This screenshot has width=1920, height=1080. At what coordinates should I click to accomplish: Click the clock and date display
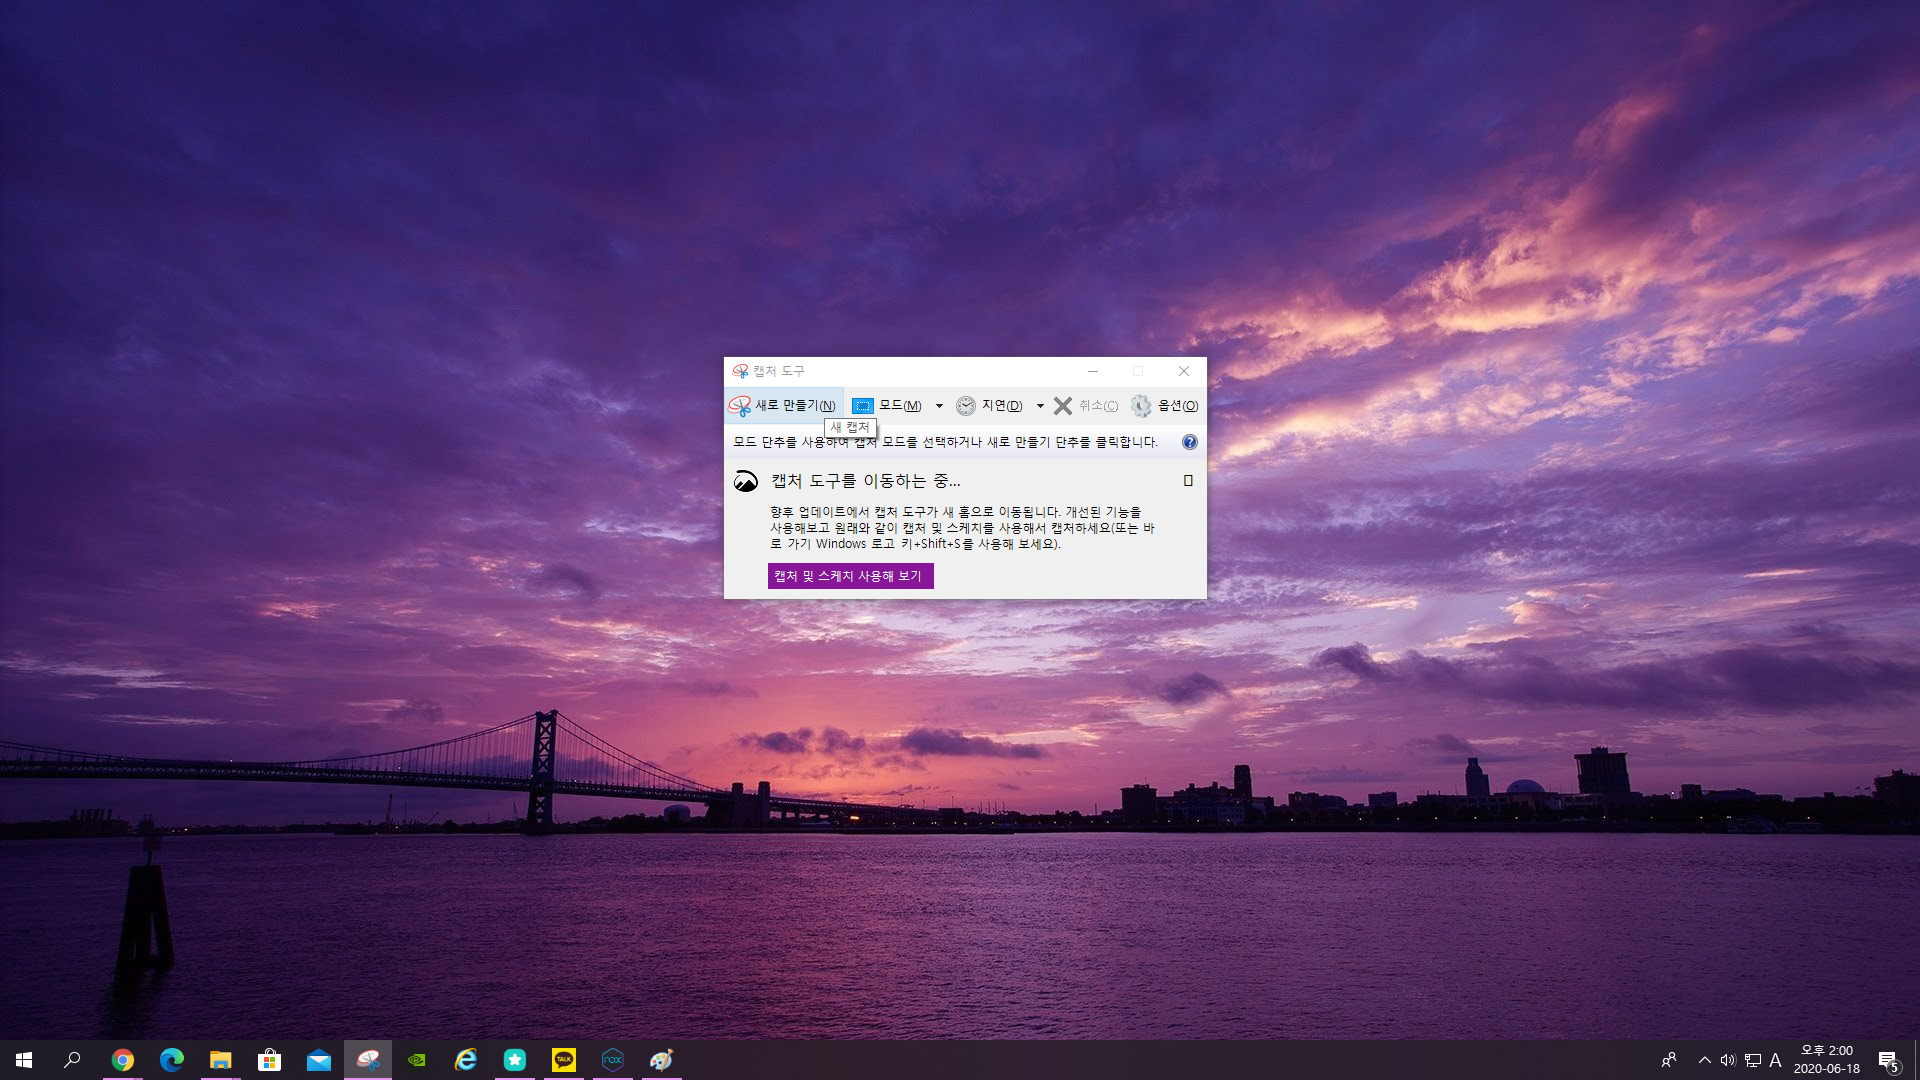(1826, 1060)
